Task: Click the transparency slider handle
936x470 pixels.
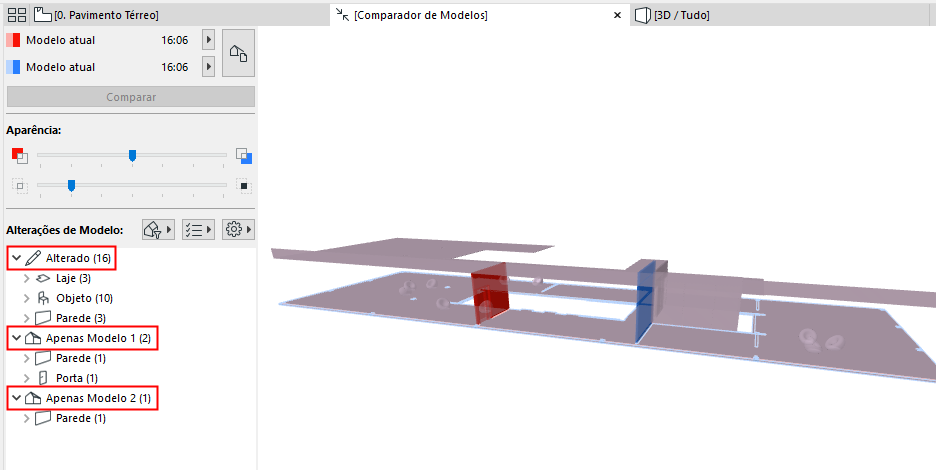Action: pyautogui.click(x=71, y=186)
